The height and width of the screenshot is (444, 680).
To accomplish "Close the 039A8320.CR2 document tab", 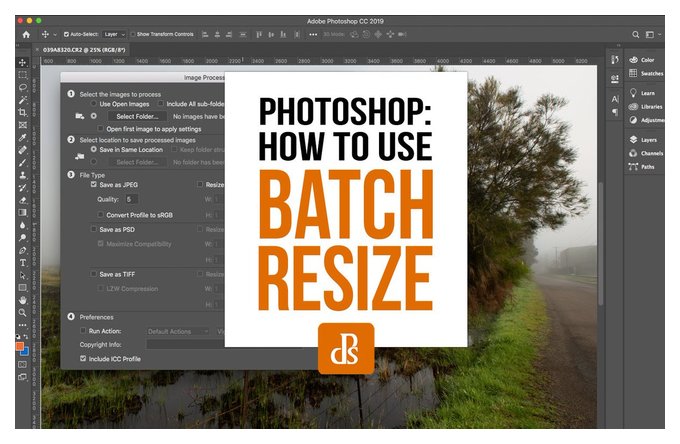I will [37, 50].
